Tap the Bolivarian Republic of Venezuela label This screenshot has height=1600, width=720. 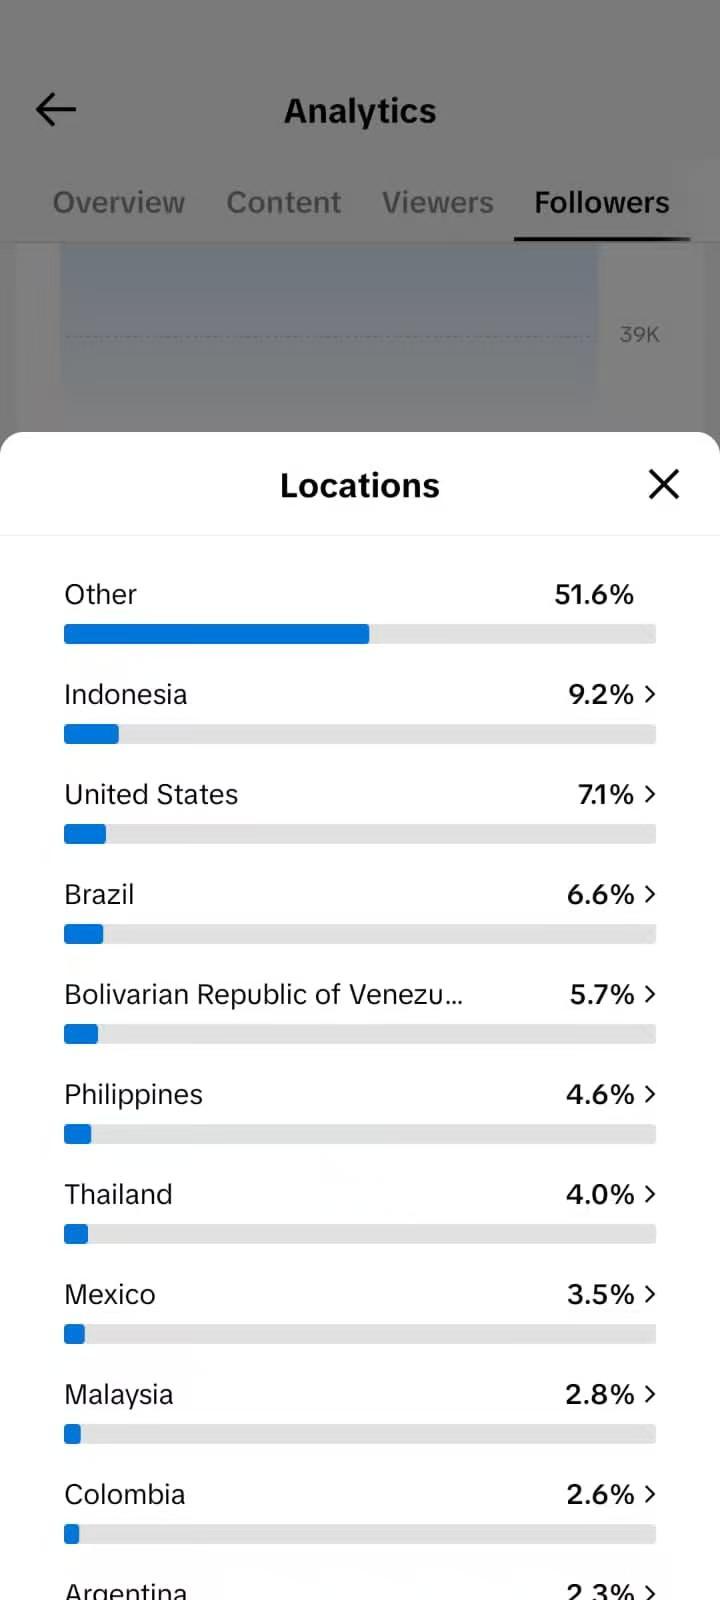tap(264, 994)
